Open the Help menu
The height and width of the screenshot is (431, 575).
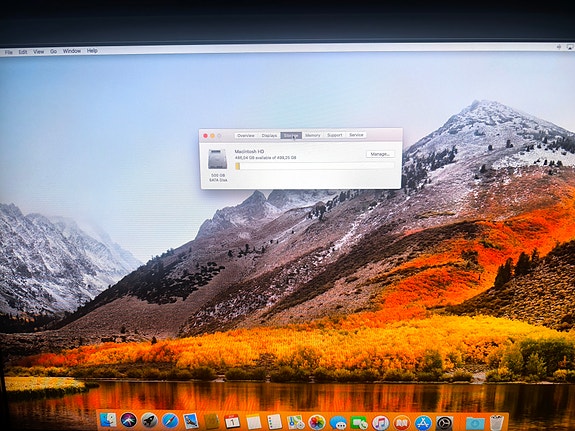click(92, 51)
